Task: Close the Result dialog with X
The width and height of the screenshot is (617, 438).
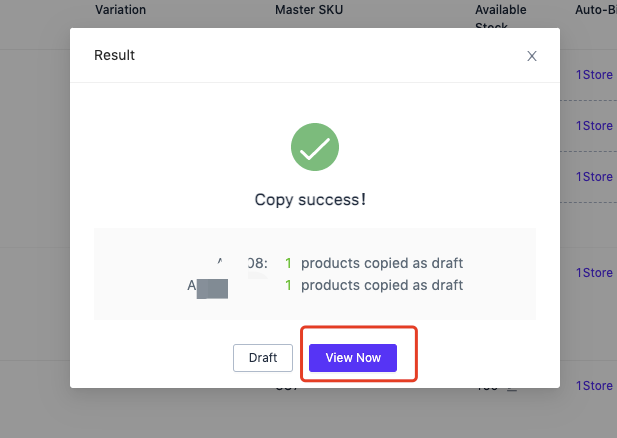Action: click(532, 56)
